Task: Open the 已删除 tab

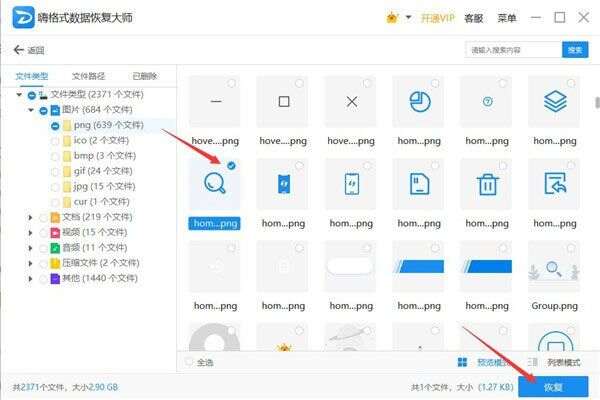Action: (x=145, y=76)
